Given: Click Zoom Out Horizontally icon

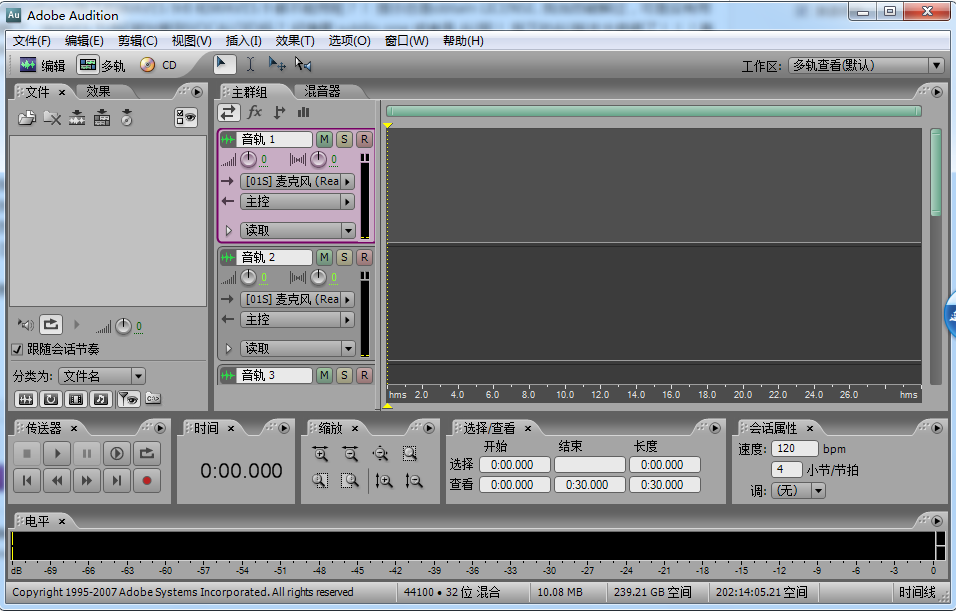Looking at the screenshot, I should coord(350,454).
